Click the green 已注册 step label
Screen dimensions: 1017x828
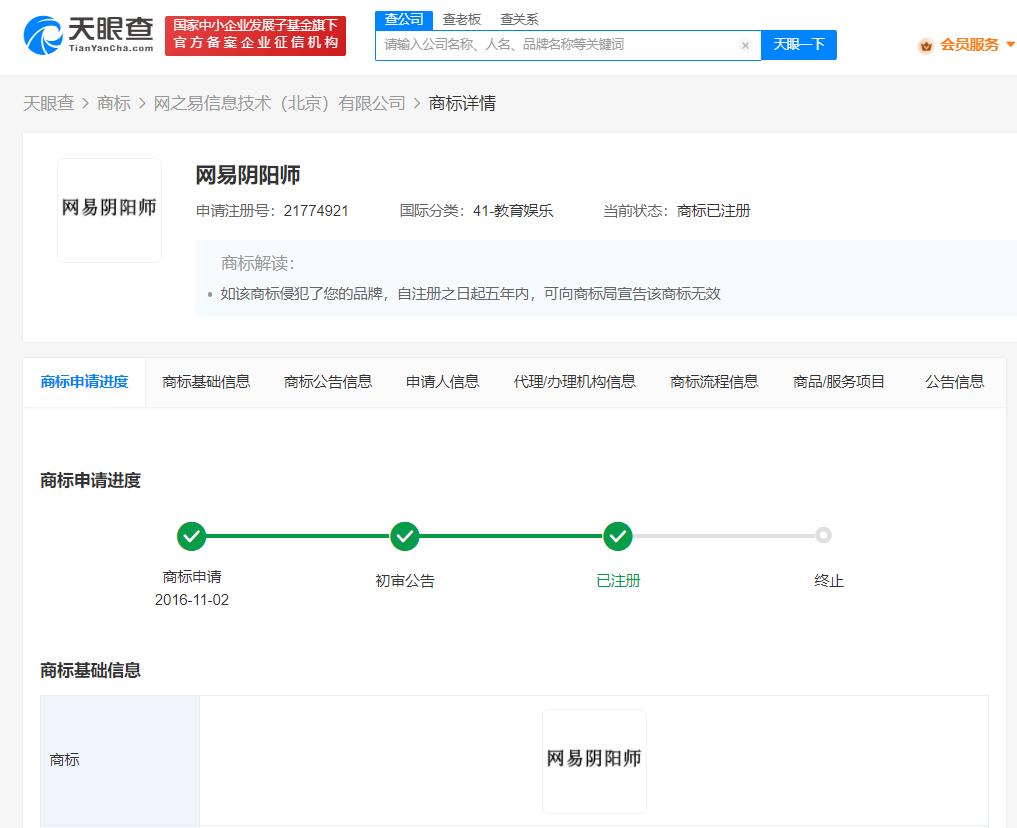(x=618, y=581)
